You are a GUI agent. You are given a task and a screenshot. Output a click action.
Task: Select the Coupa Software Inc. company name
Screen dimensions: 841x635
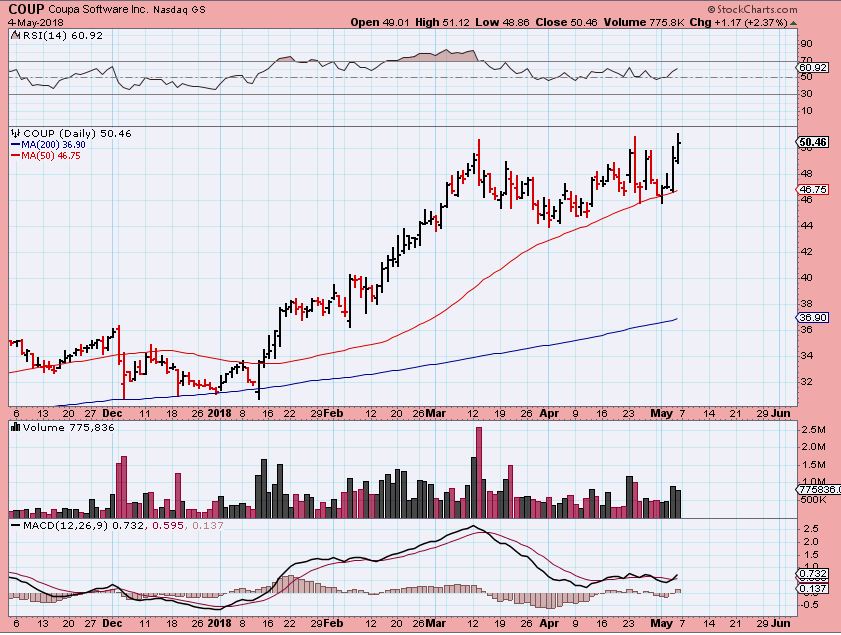tap(98, 10)
